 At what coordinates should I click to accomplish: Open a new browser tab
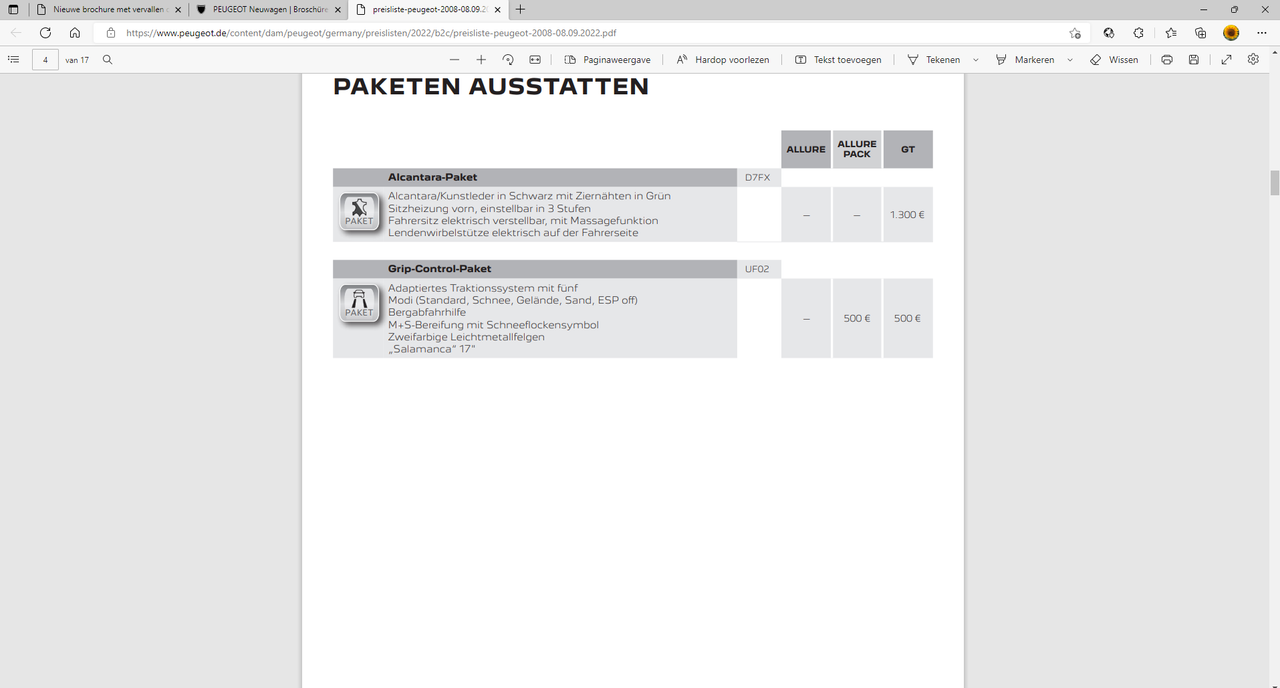click(x=520, y=9)
